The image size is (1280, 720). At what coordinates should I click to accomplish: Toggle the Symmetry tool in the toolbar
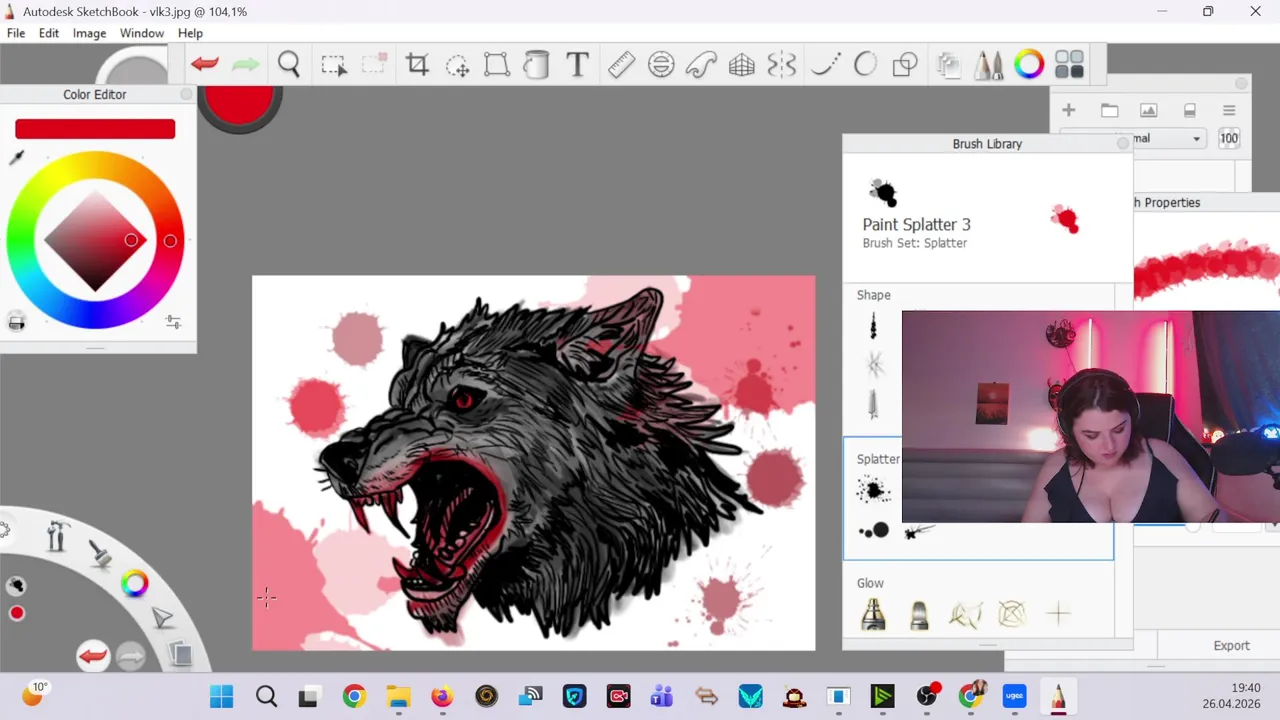pyautogui.click(x=781, y=66)
